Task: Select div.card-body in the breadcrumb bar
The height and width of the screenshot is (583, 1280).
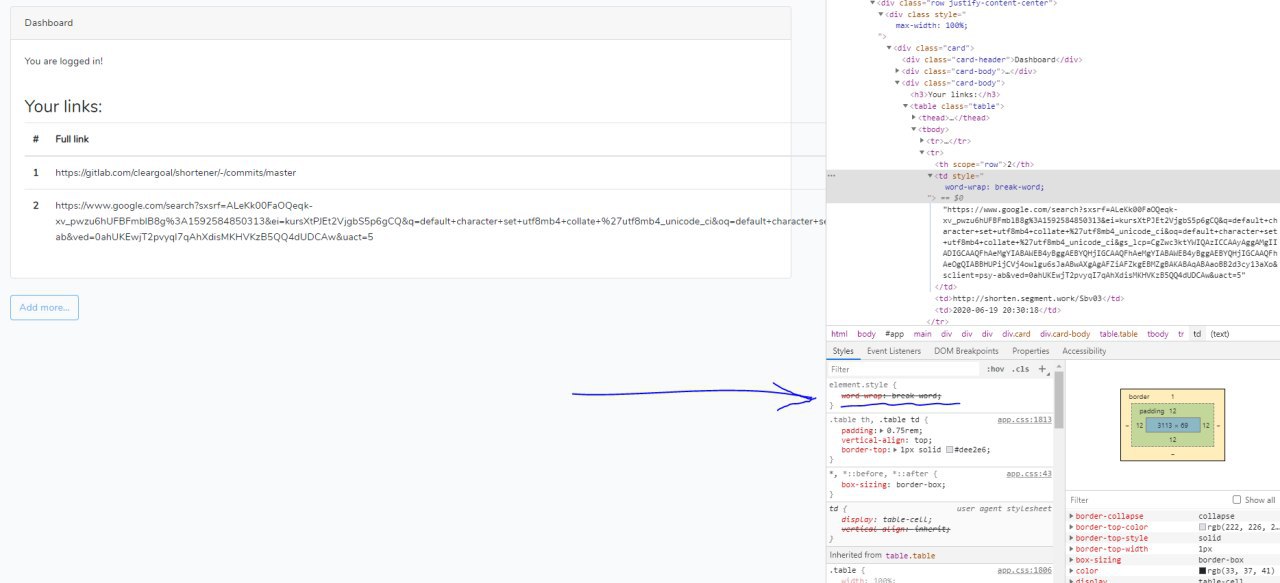Action: coord(1065,334)
